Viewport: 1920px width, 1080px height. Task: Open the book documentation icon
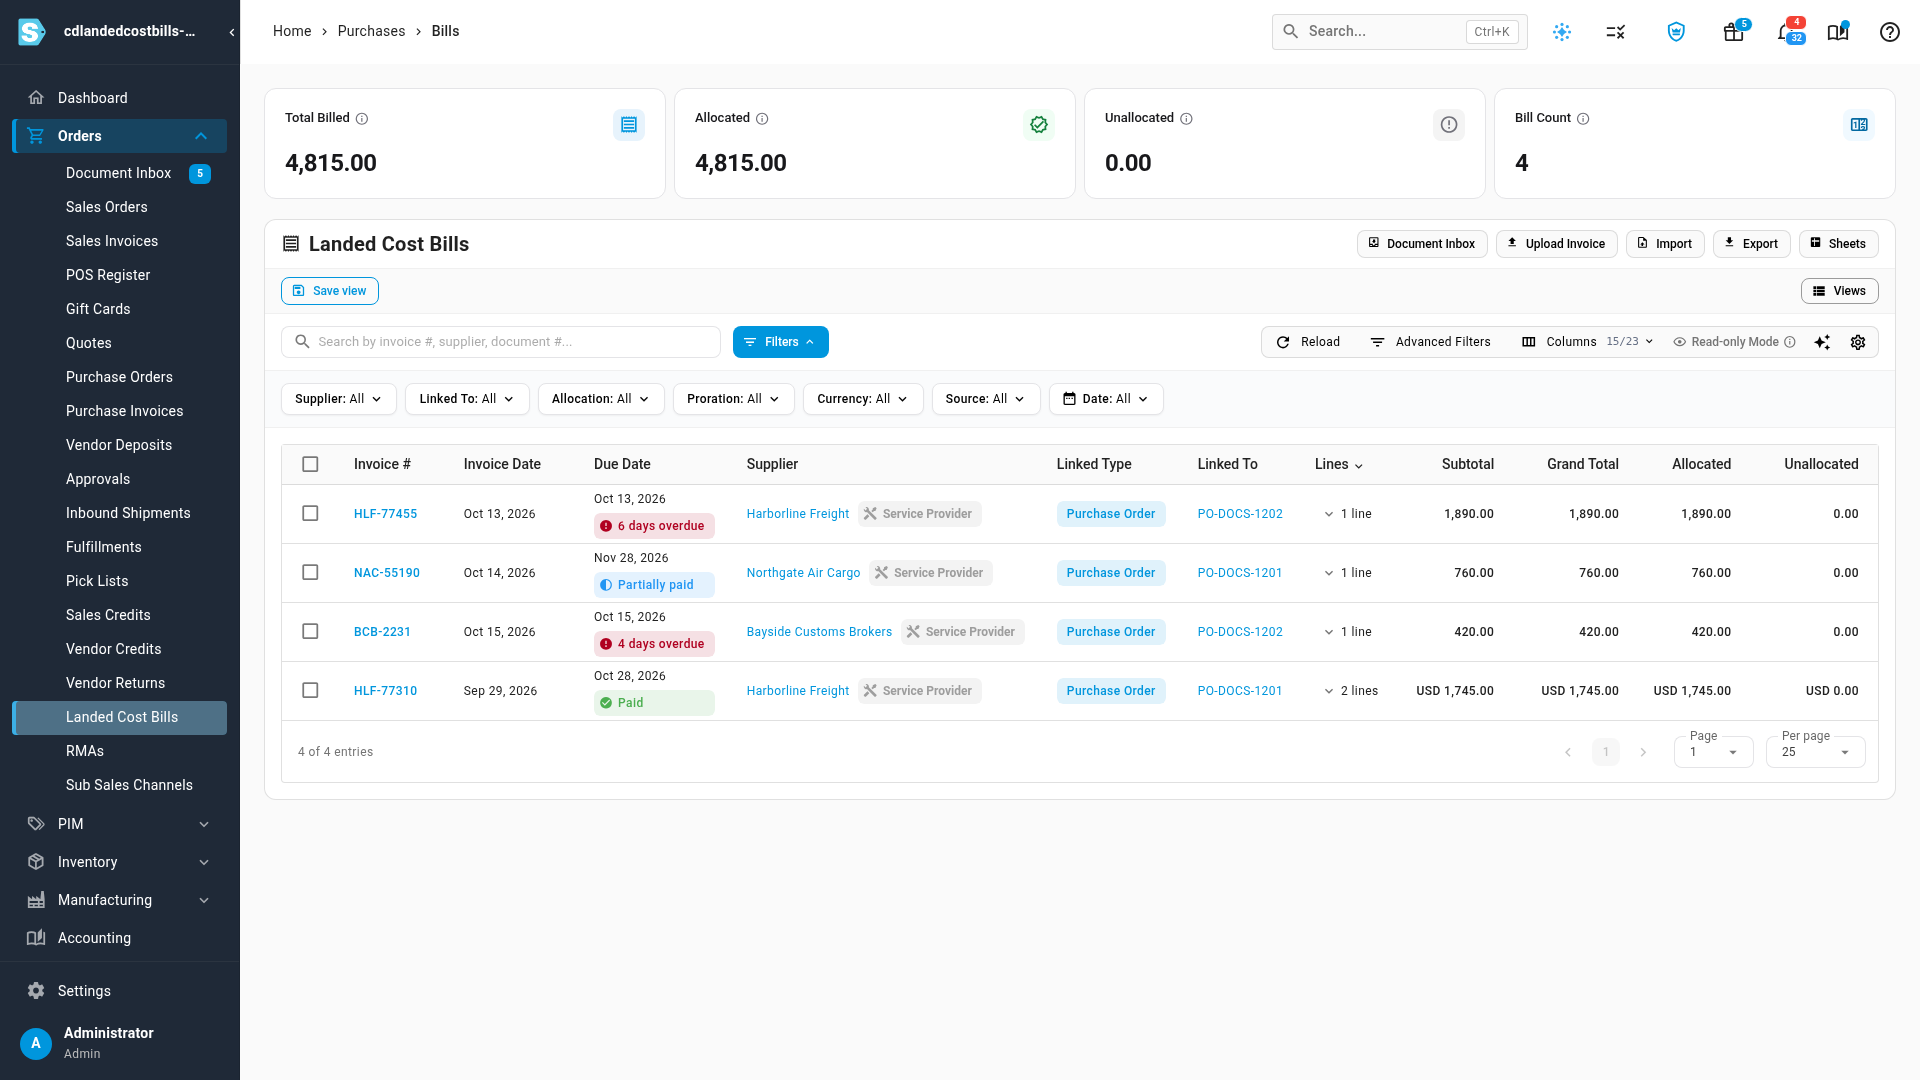click(x=1837, y=32)
